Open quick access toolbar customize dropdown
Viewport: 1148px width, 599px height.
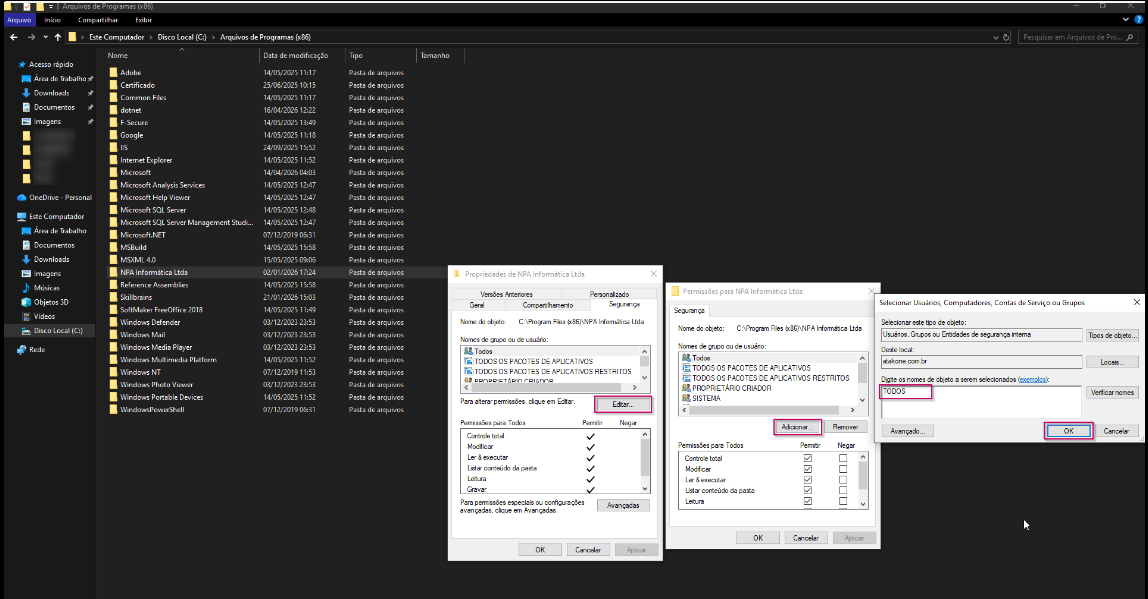pos(51,7)
